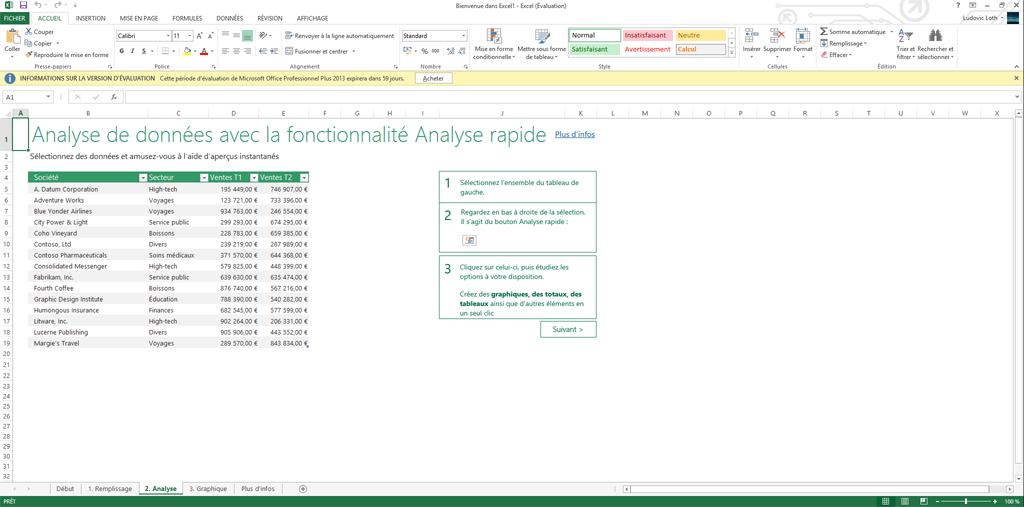Adjust the zoom slider in status bar
The width and height of the screenshot is (1024, 507).
coord(967,501)
